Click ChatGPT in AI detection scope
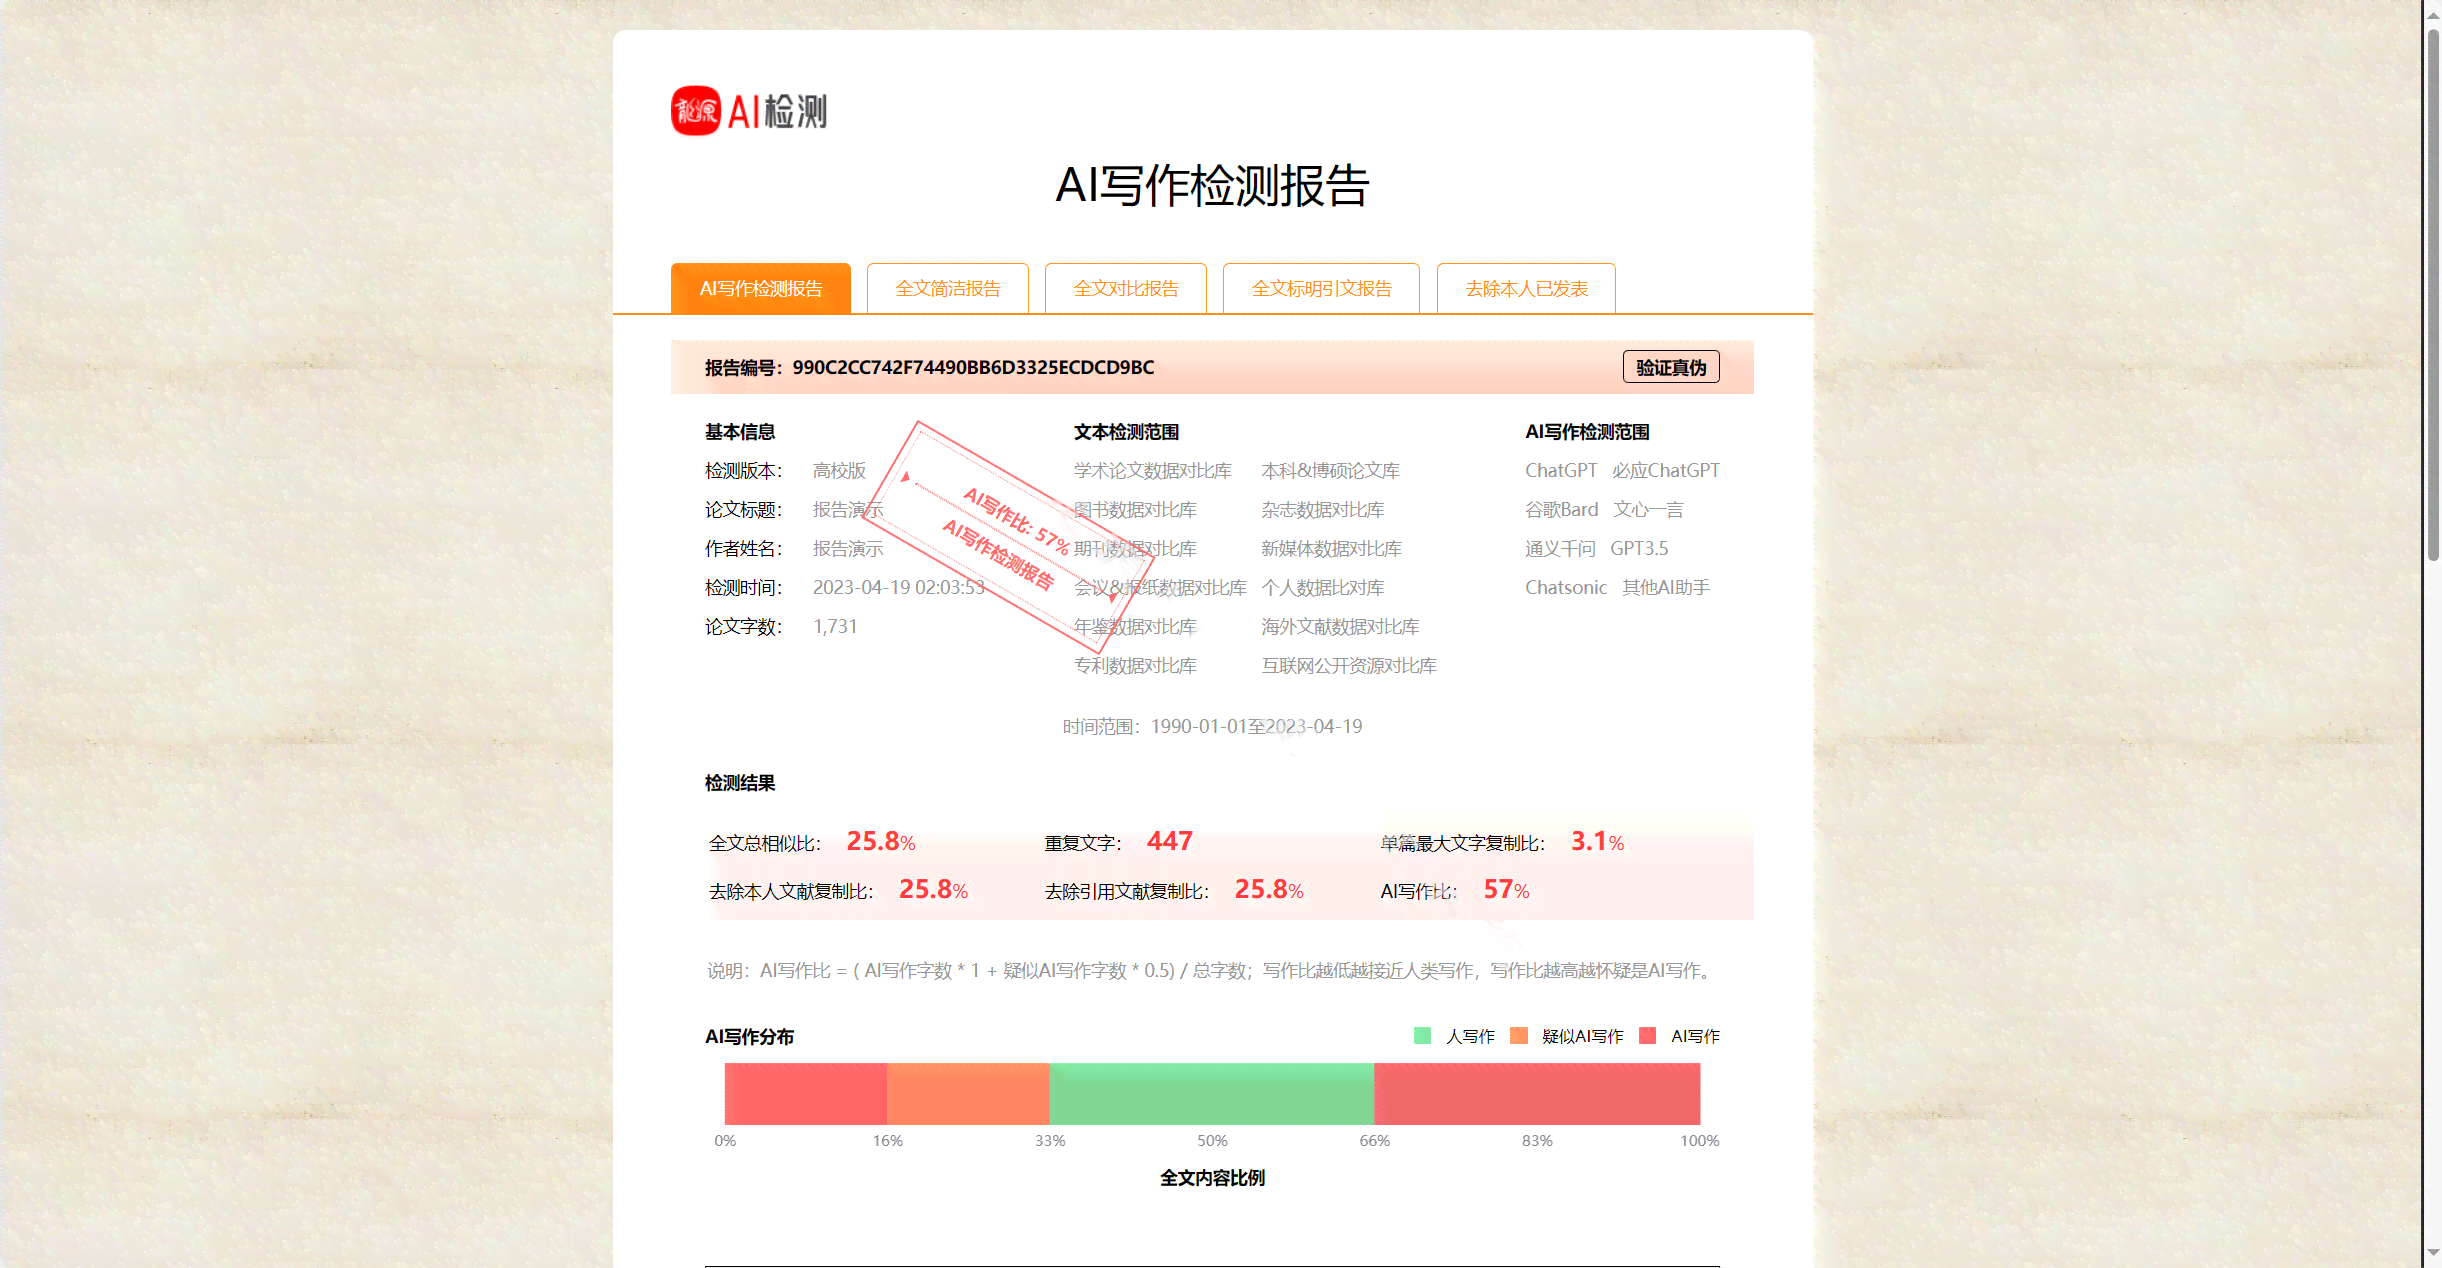This screenshot has width=2442, height=1268. pyautogui.click(x=1561, y=471)
